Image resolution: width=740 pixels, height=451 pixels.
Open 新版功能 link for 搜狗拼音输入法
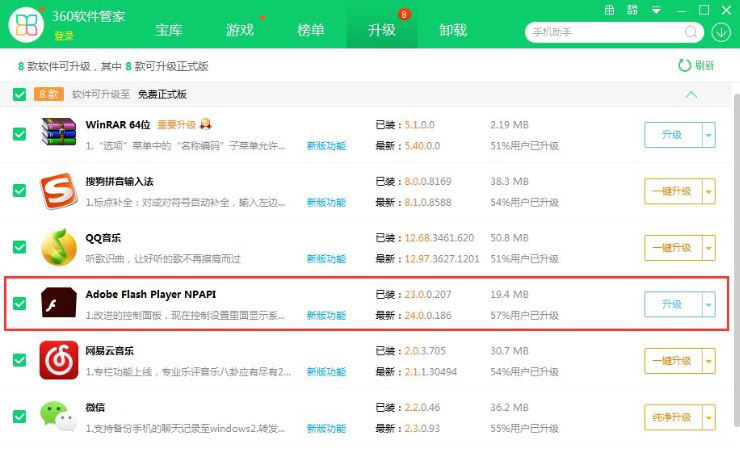(x=326, y=202)
